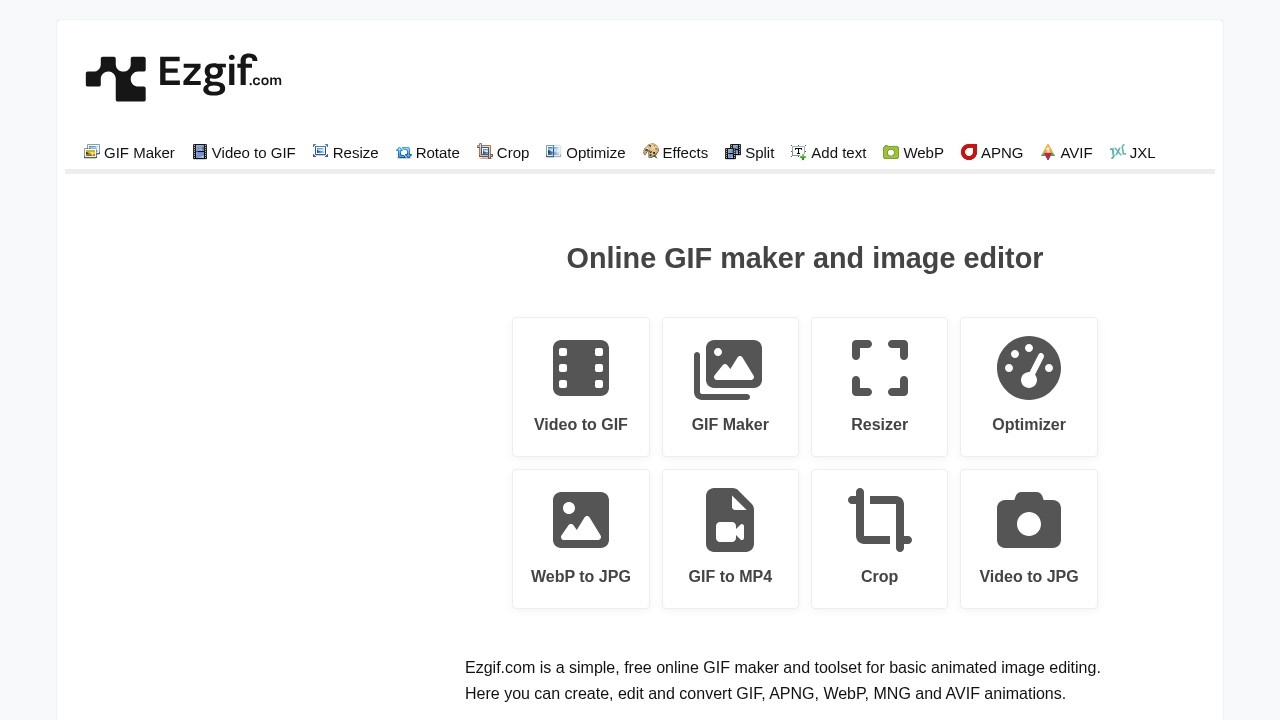Open the APNG menu item
The image size is (1280, 720).
991,153
